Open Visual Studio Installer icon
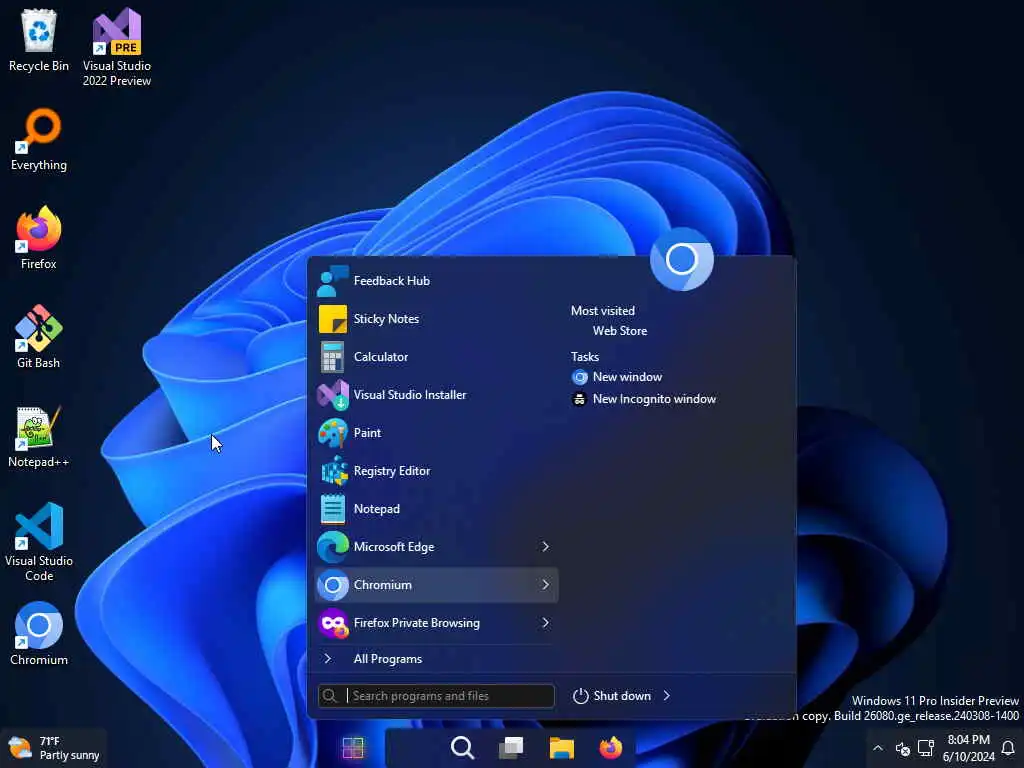The width and height of the screenshot is (1024, 768). tap(332, 394)
